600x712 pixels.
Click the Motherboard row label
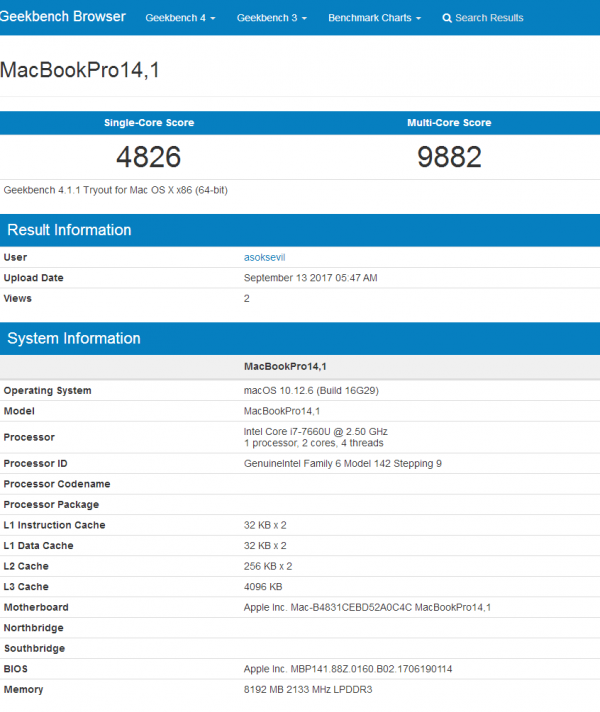(36, 608)
